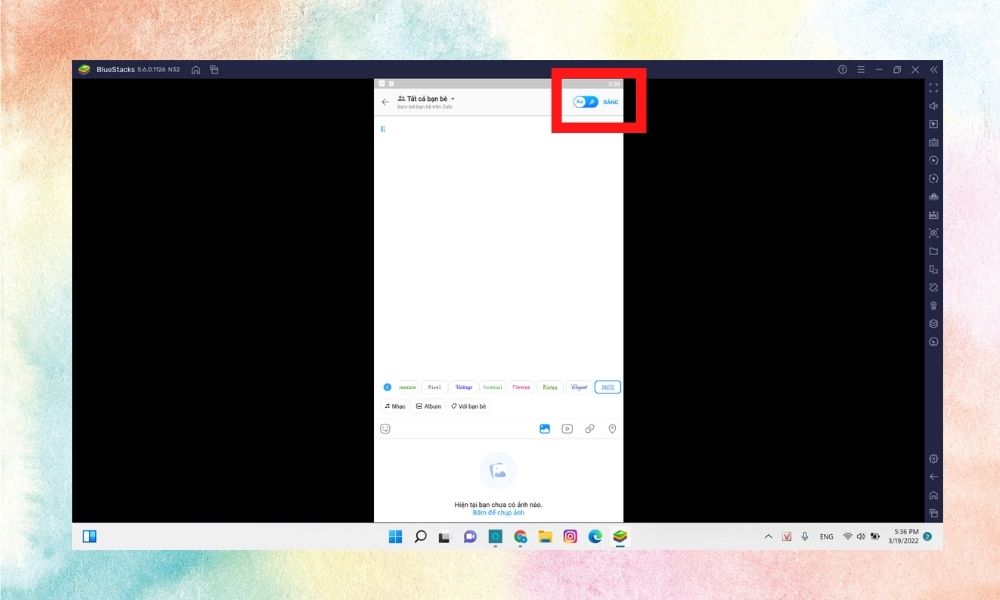Collapse font styles with blue arrow

click(387, 387)
